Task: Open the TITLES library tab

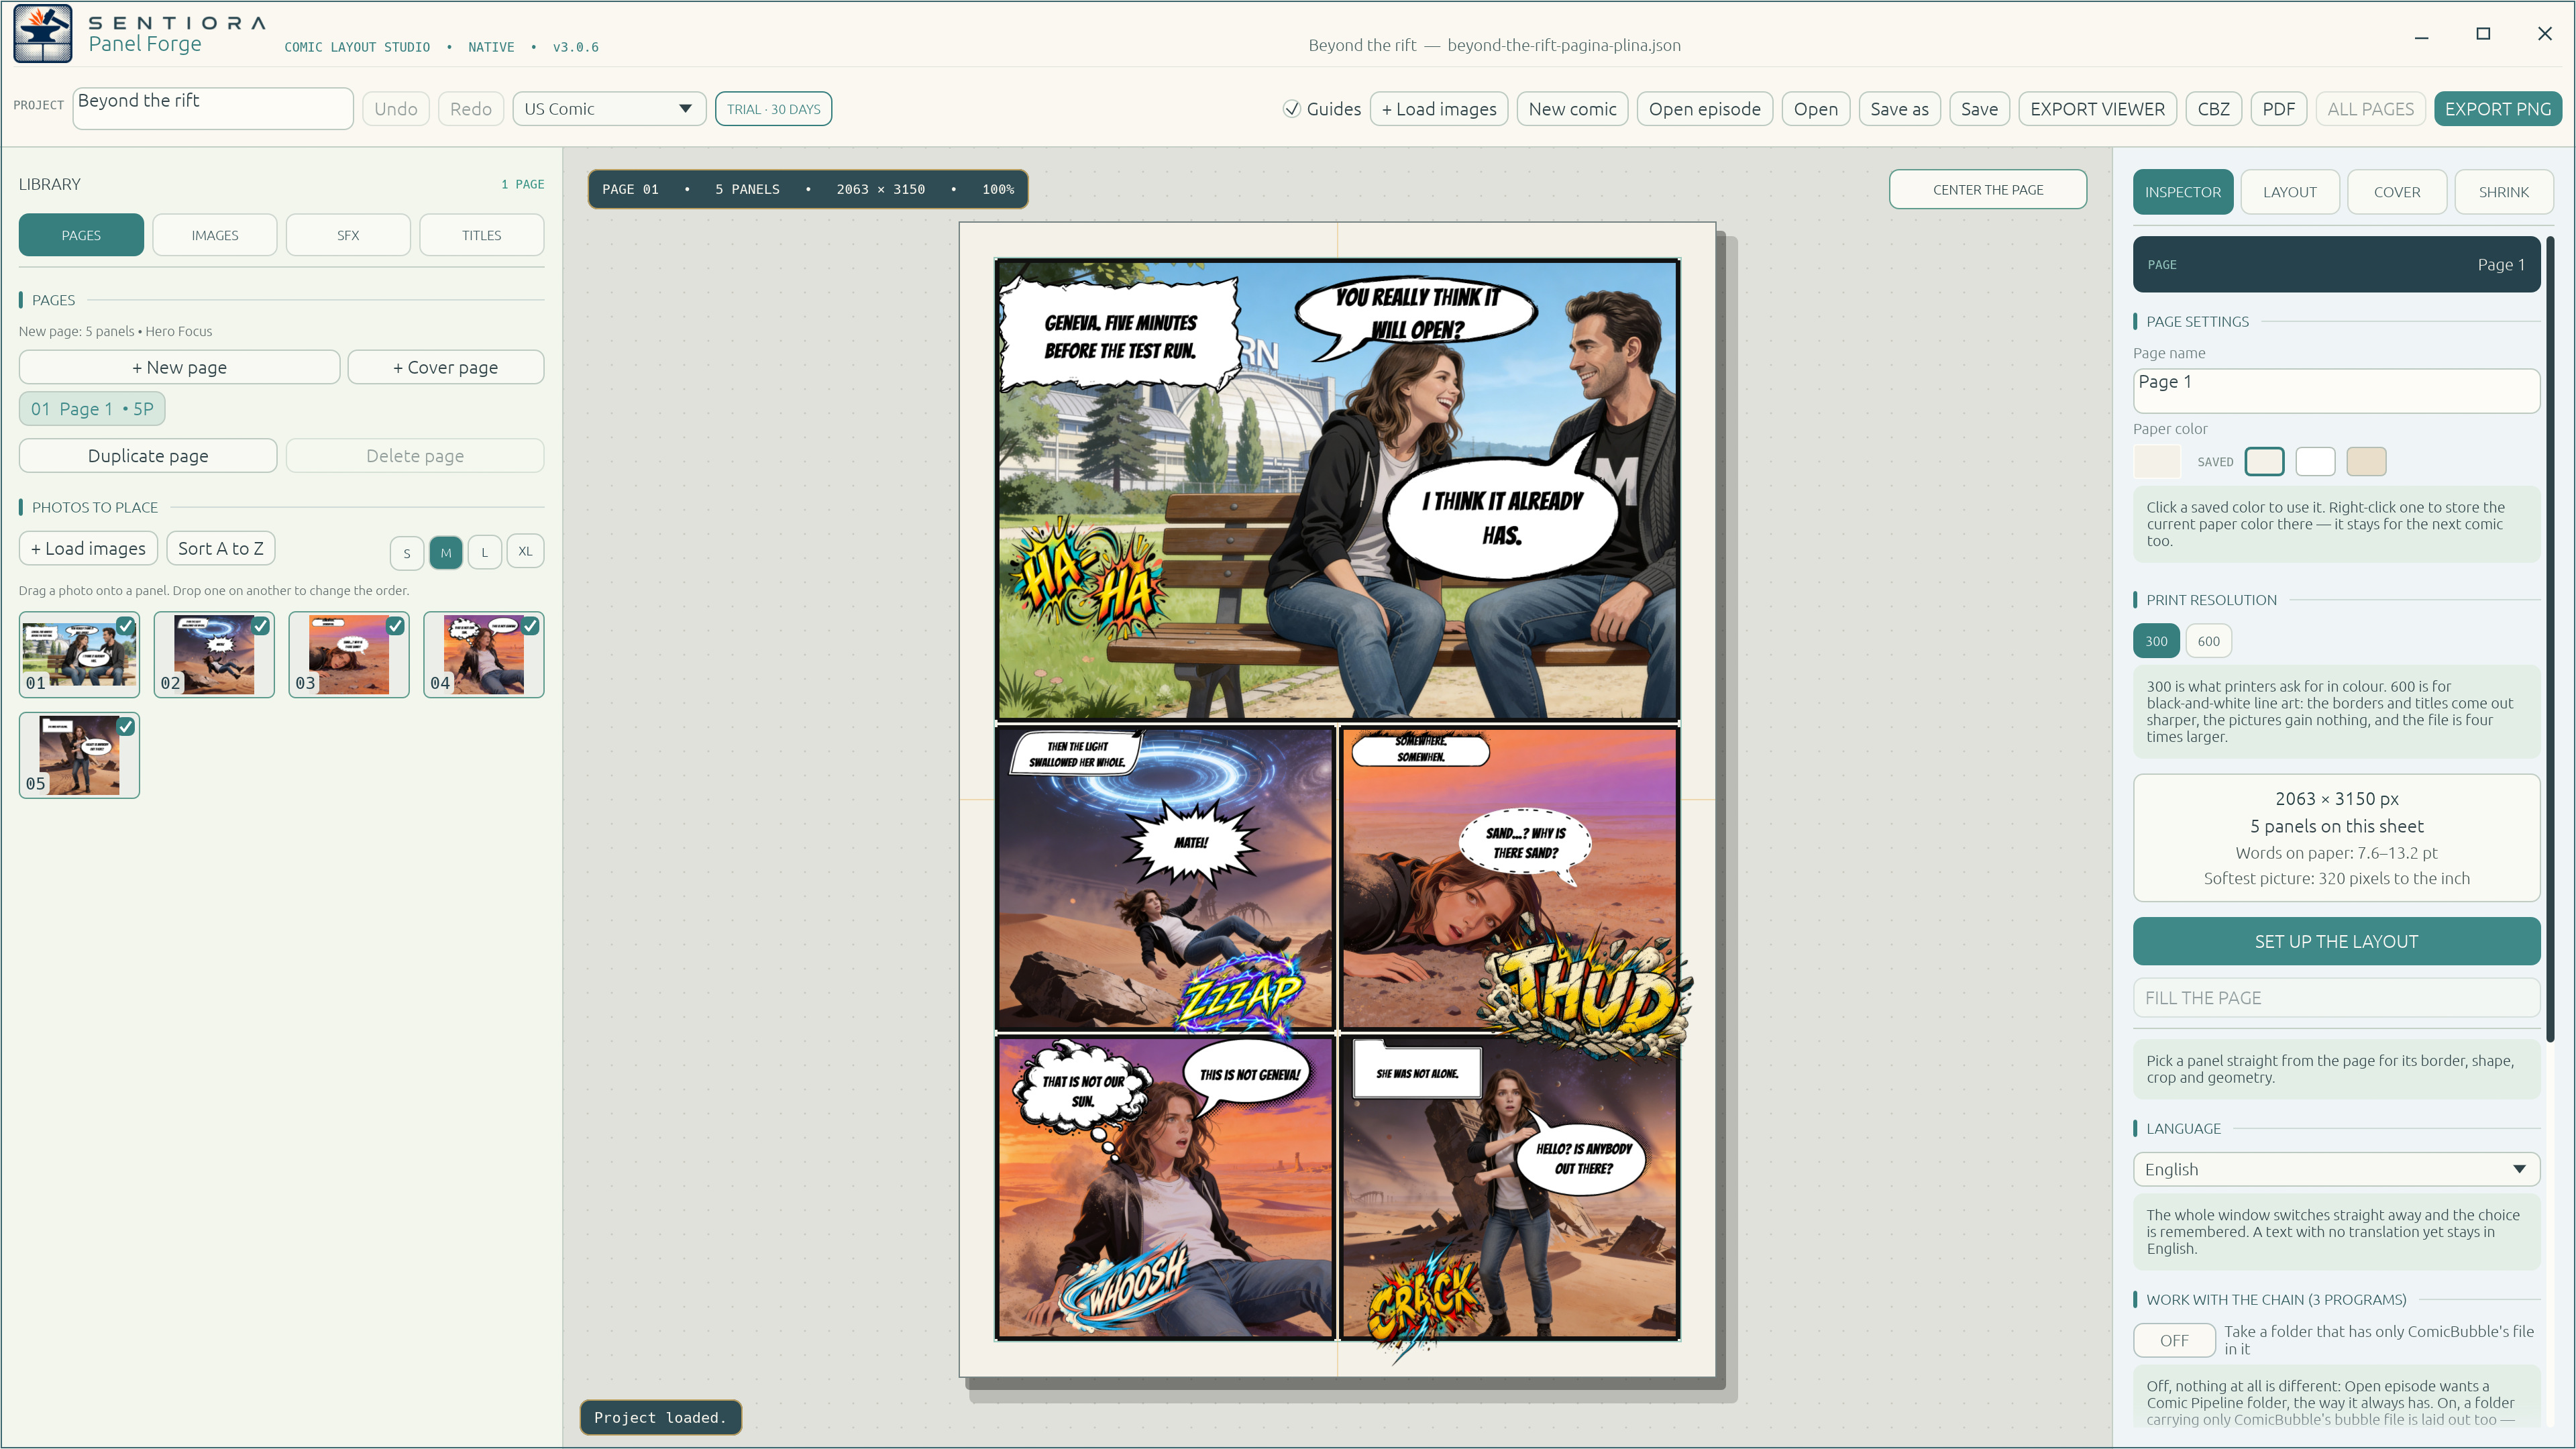Action: [x=482, y=235]
